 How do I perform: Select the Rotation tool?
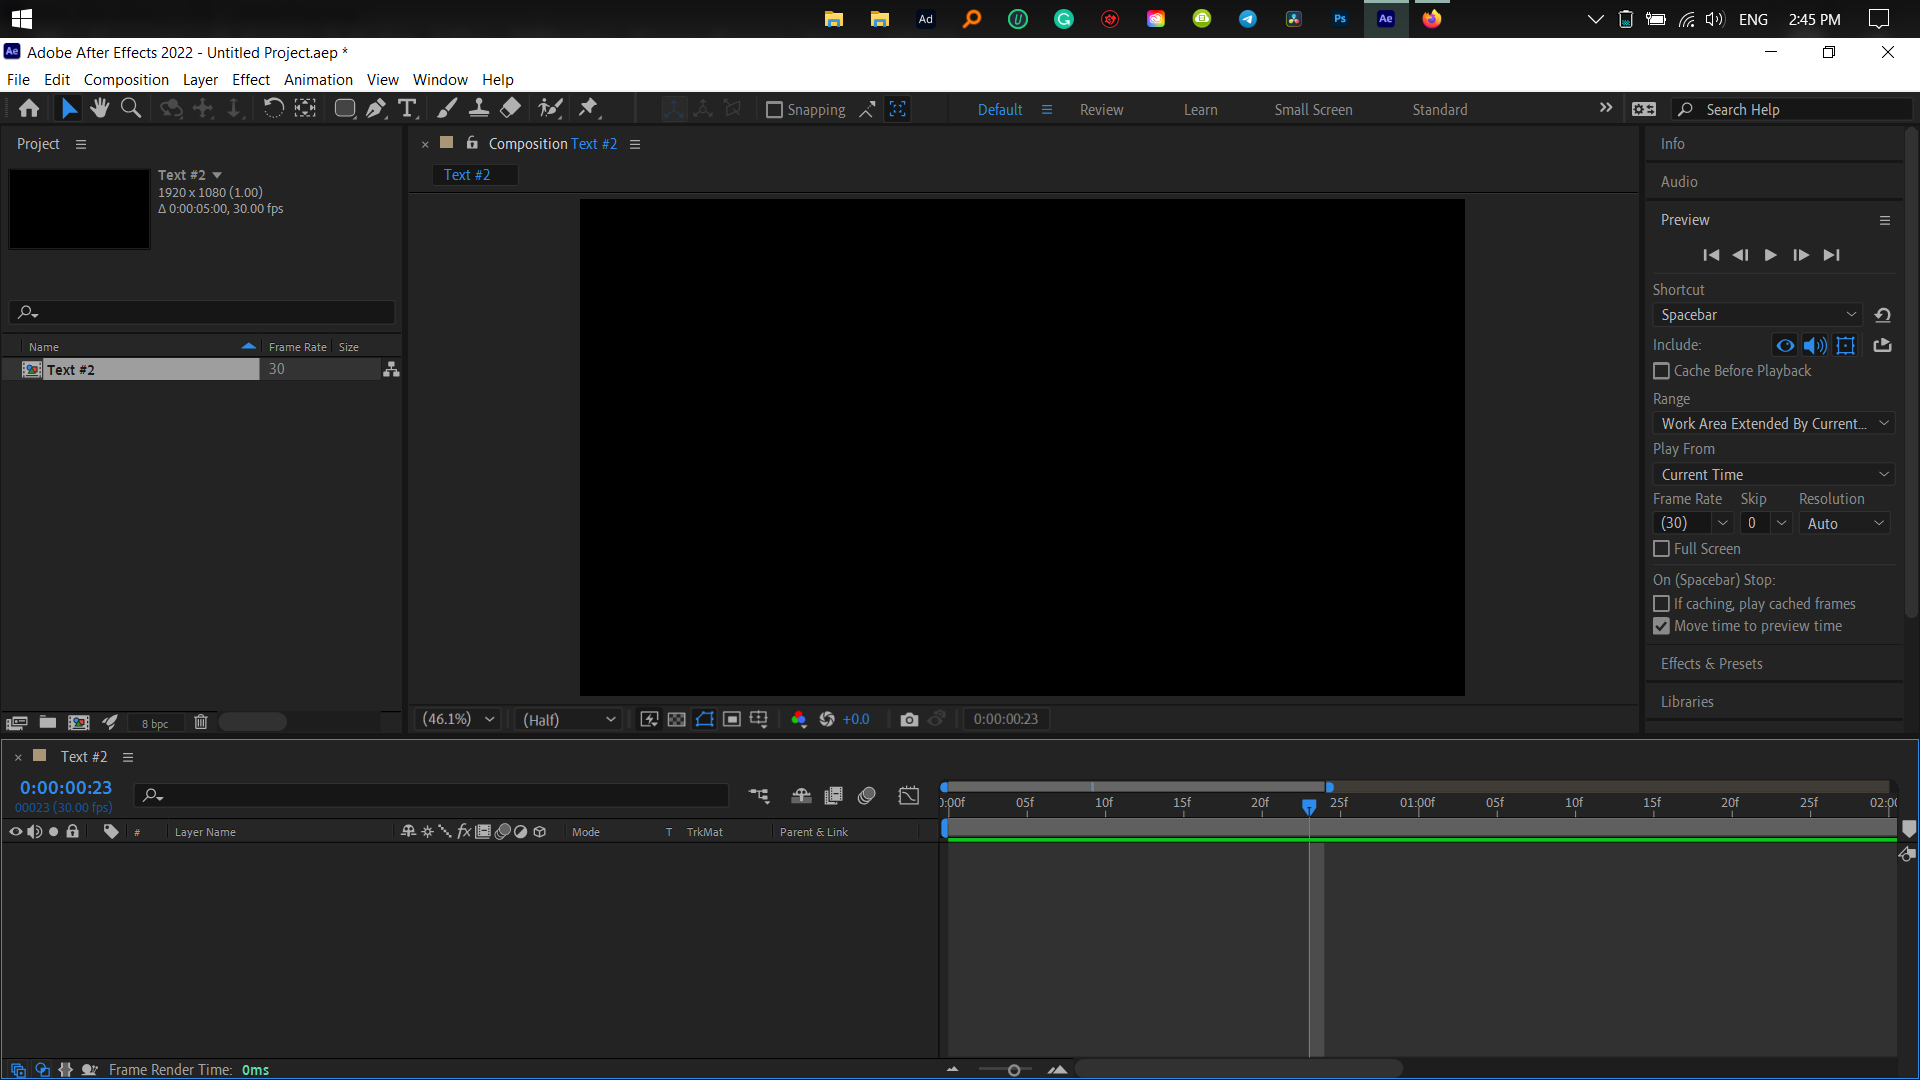pyautogui.click(x=273, y=108)
